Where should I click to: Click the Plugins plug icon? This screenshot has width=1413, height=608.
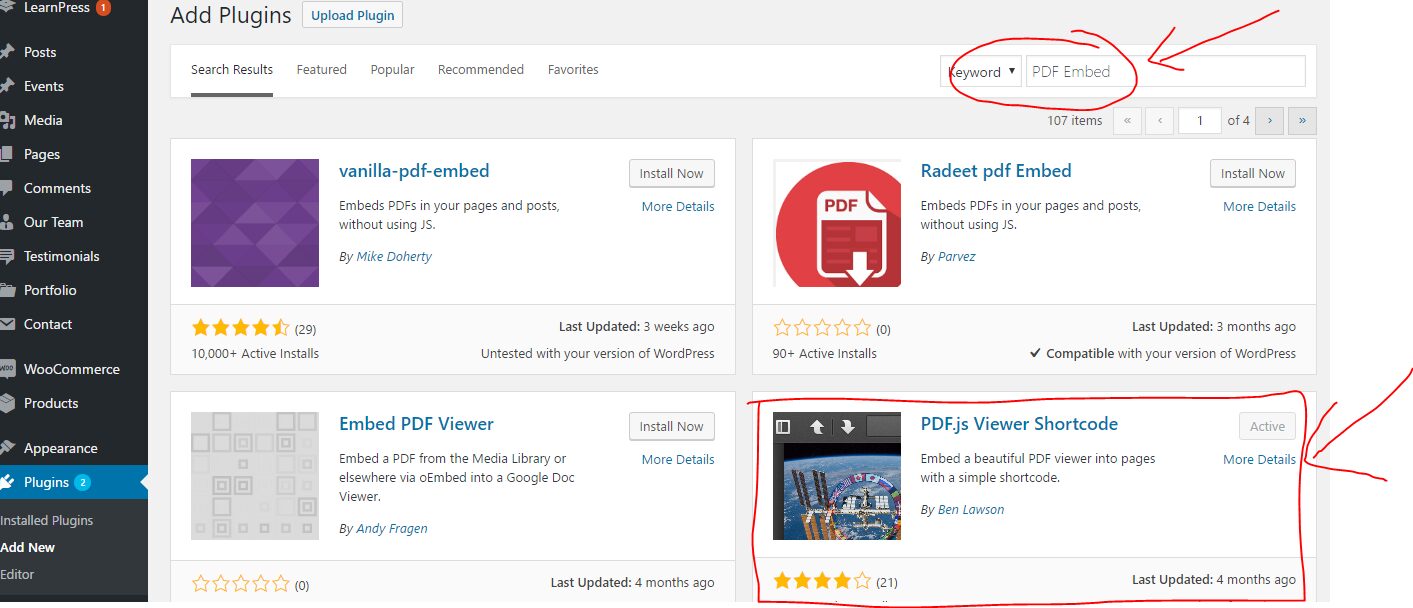[6, 482]
